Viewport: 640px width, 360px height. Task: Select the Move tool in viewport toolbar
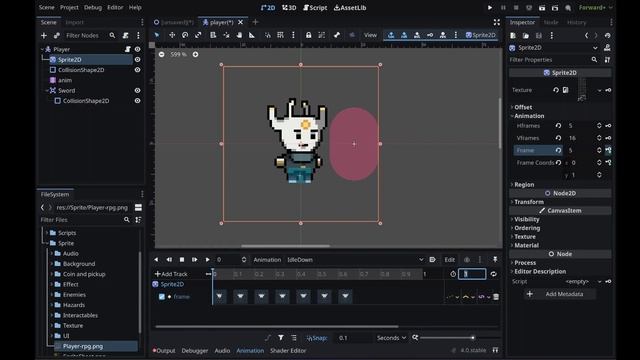[x=172, y=35]
